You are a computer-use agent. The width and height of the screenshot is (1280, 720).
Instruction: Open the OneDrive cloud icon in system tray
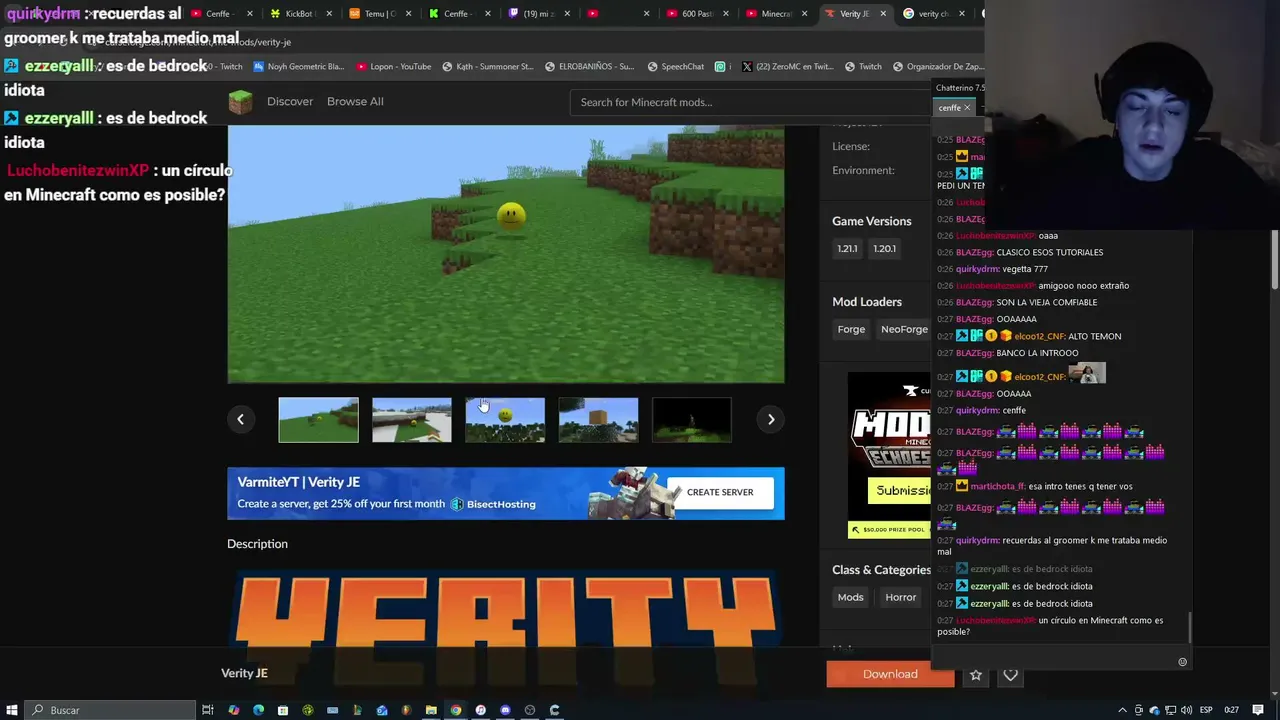click(x=1154, y=710)
